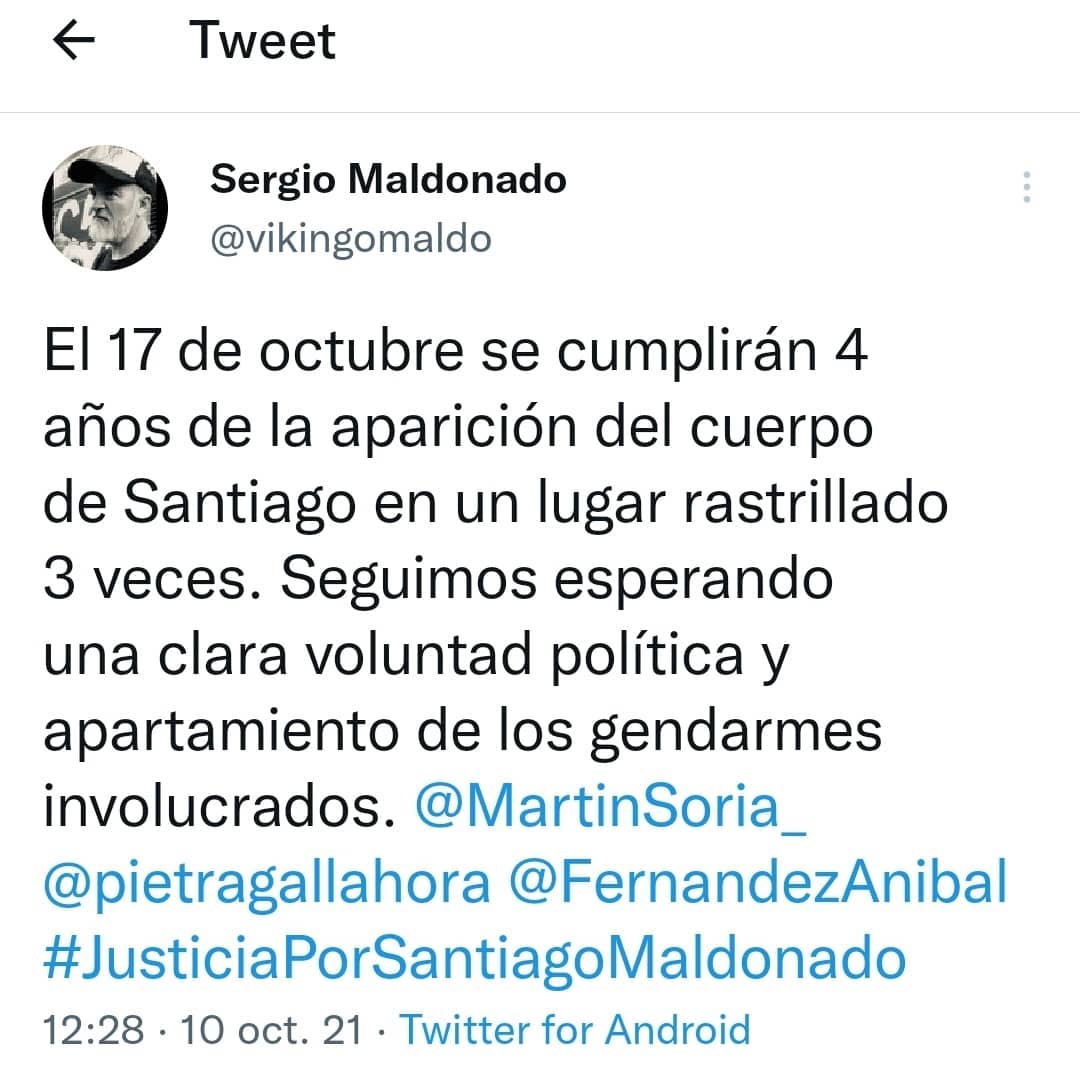The height and width of the screenshot is (1080, 1080).
Task: Open the @pietragallahora mention
Action: [267, 882]
